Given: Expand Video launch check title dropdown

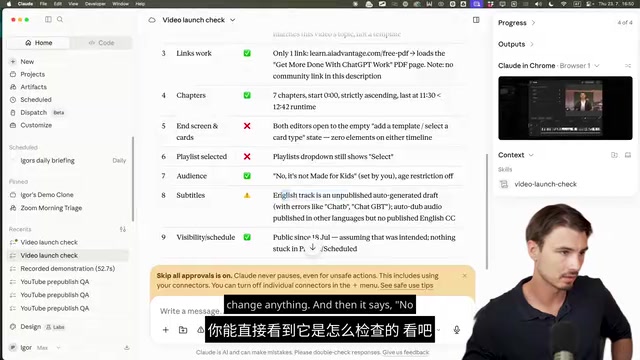Looking at the screenshot, I should [x=233, y=20].
